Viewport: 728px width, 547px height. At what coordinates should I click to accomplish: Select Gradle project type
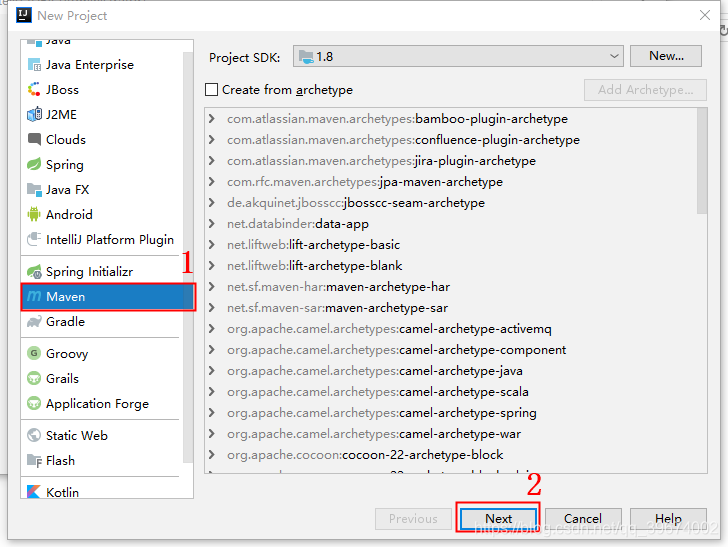tap(102, 321)
